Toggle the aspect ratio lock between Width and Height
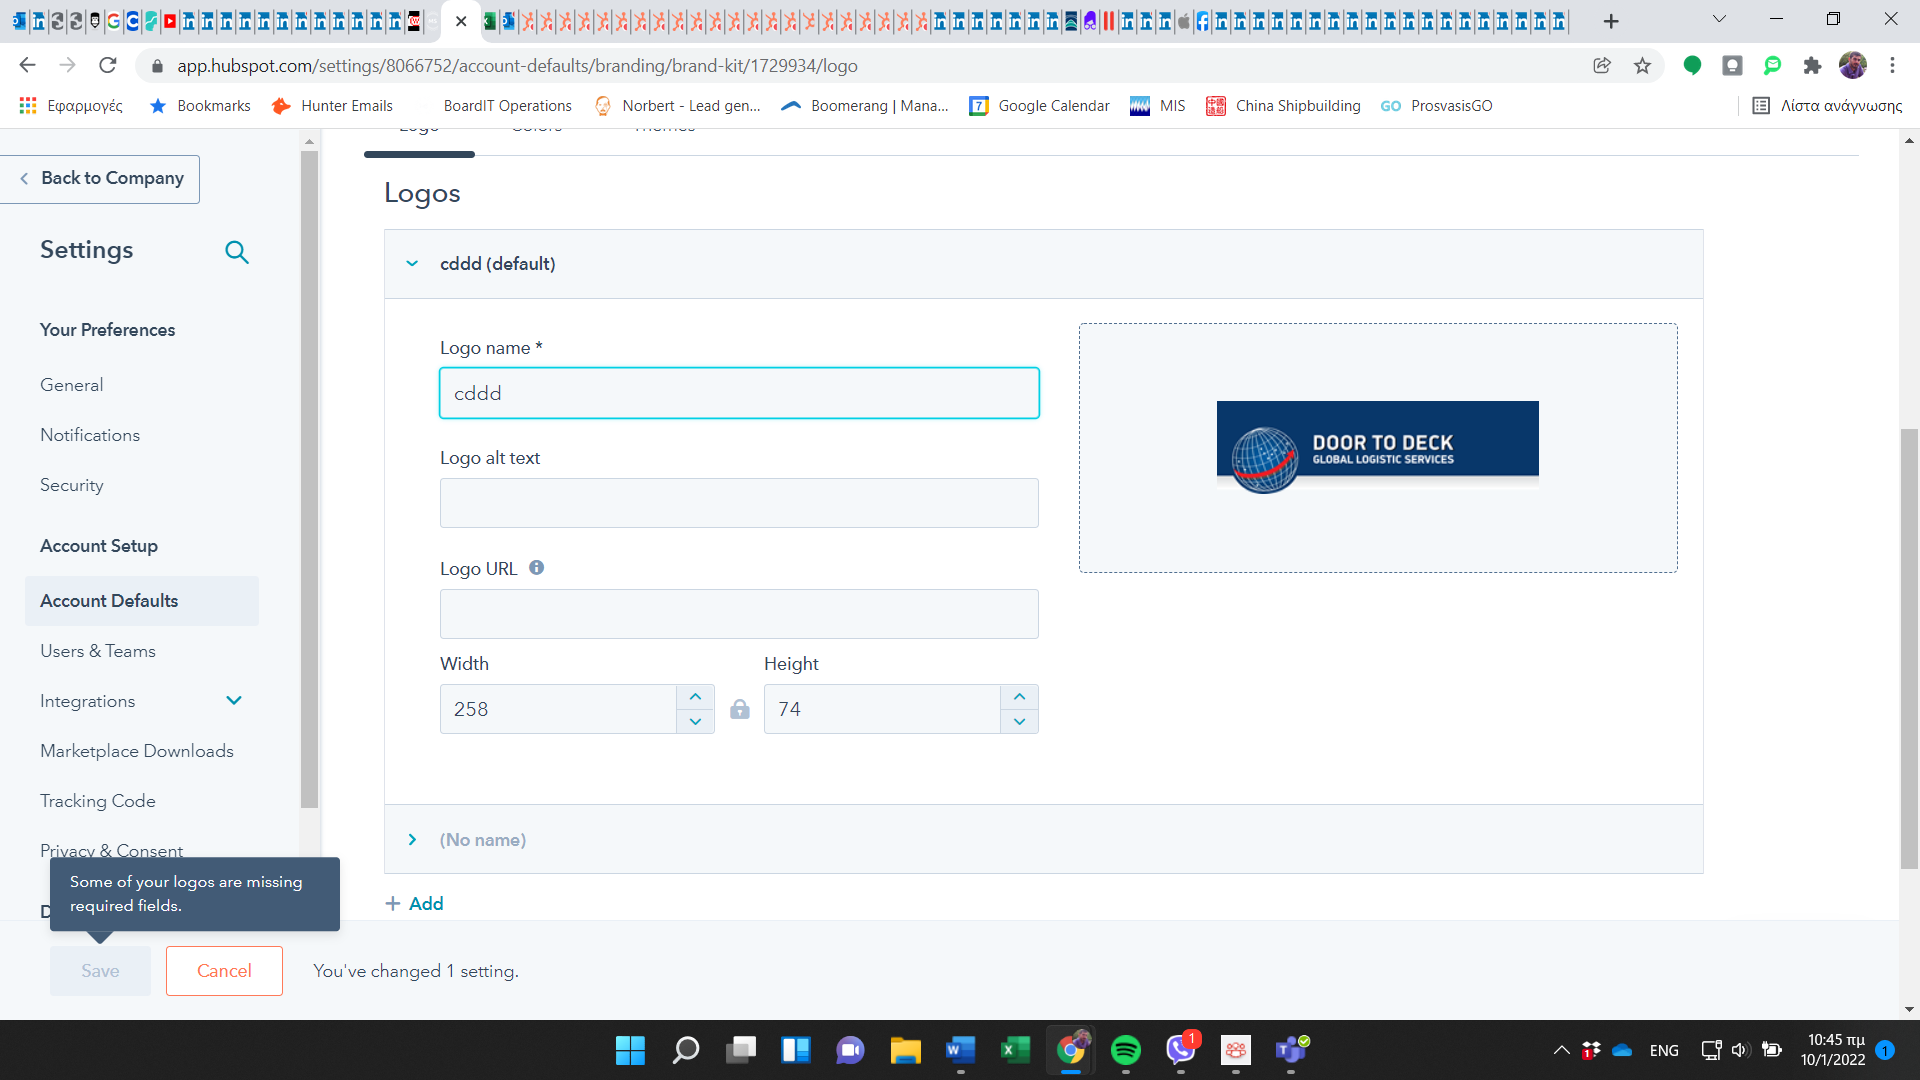 coord(740,709)
